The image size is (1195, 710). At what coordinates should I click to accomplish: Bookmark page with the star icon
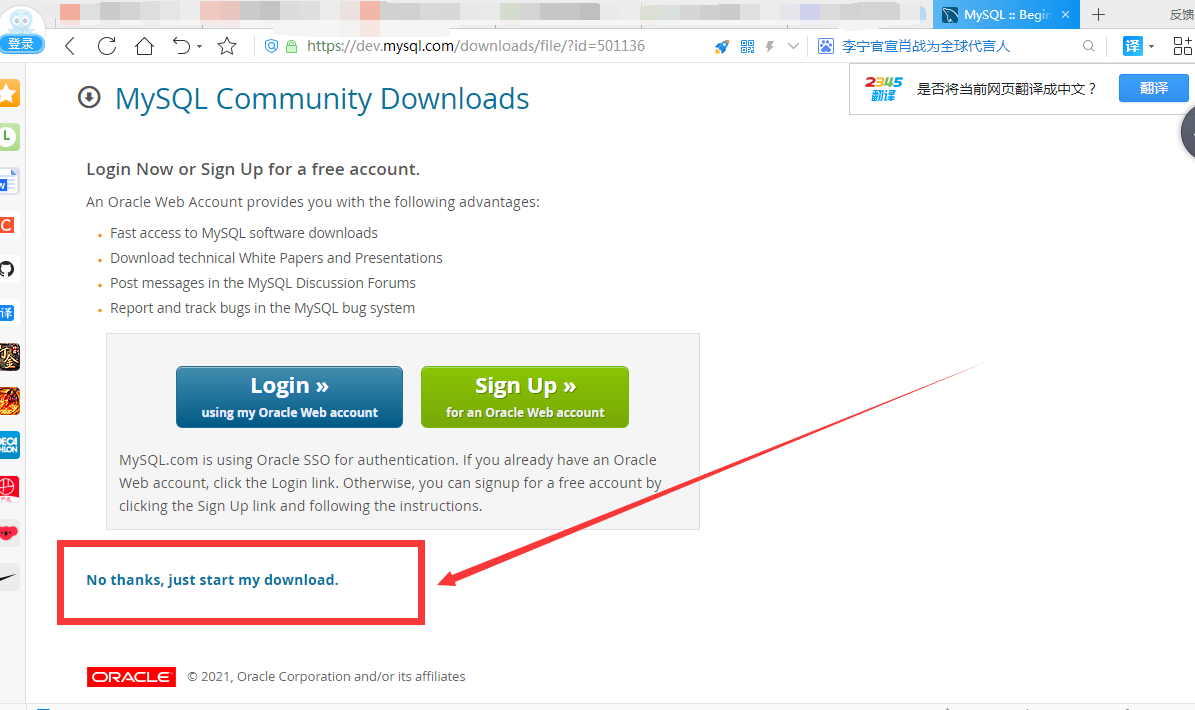(x=226, y=46)
